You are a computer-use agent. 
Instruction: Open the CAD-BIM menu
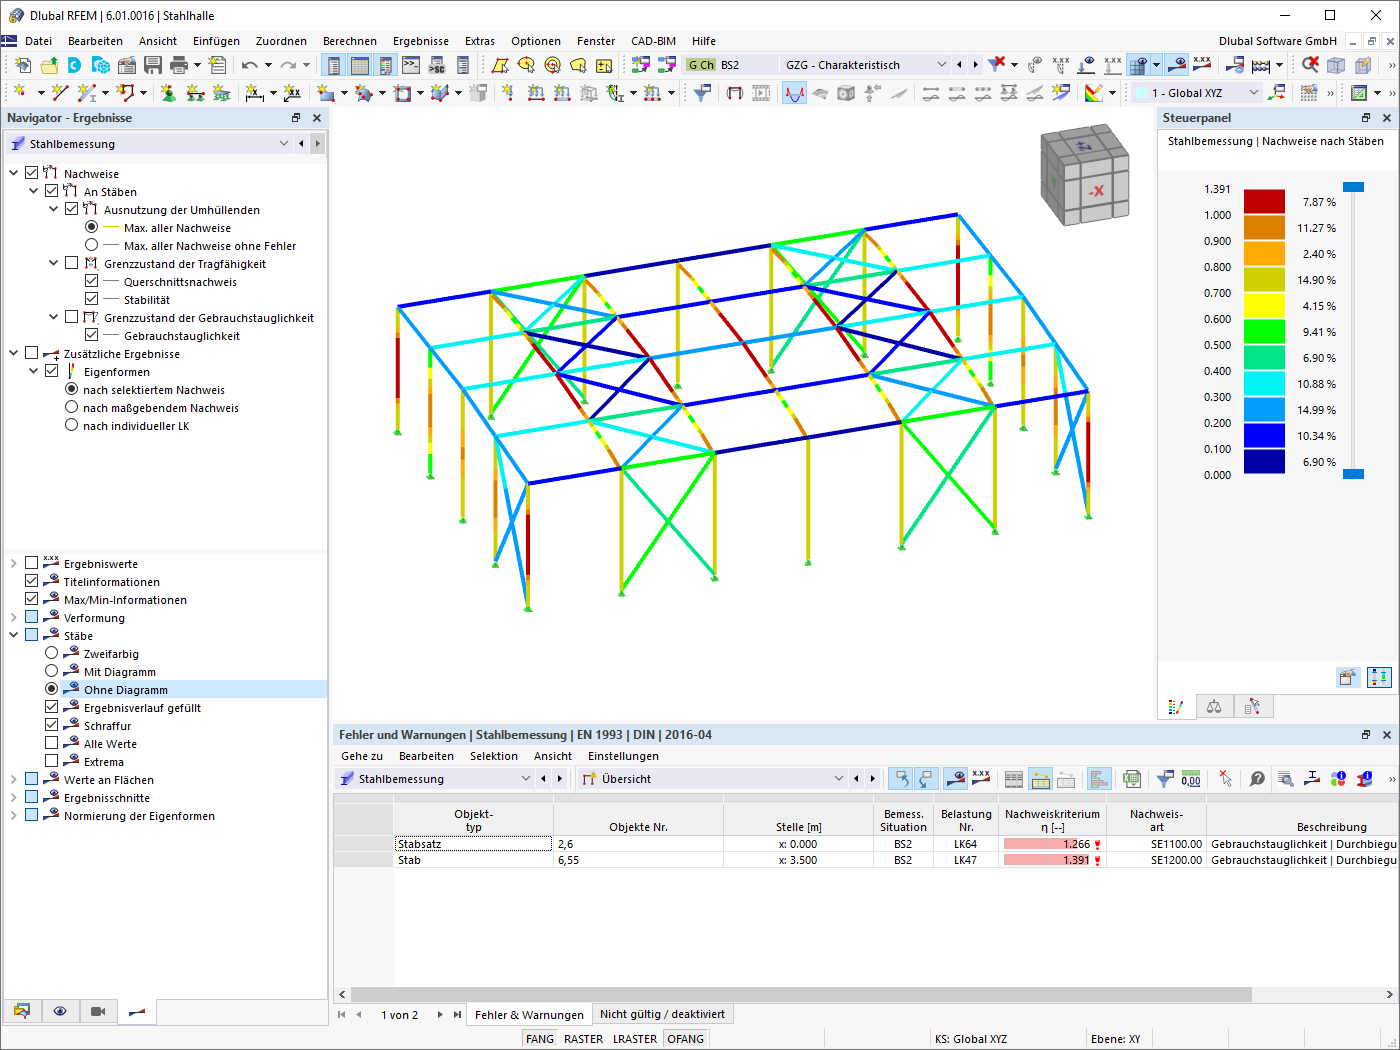(653, 41)
